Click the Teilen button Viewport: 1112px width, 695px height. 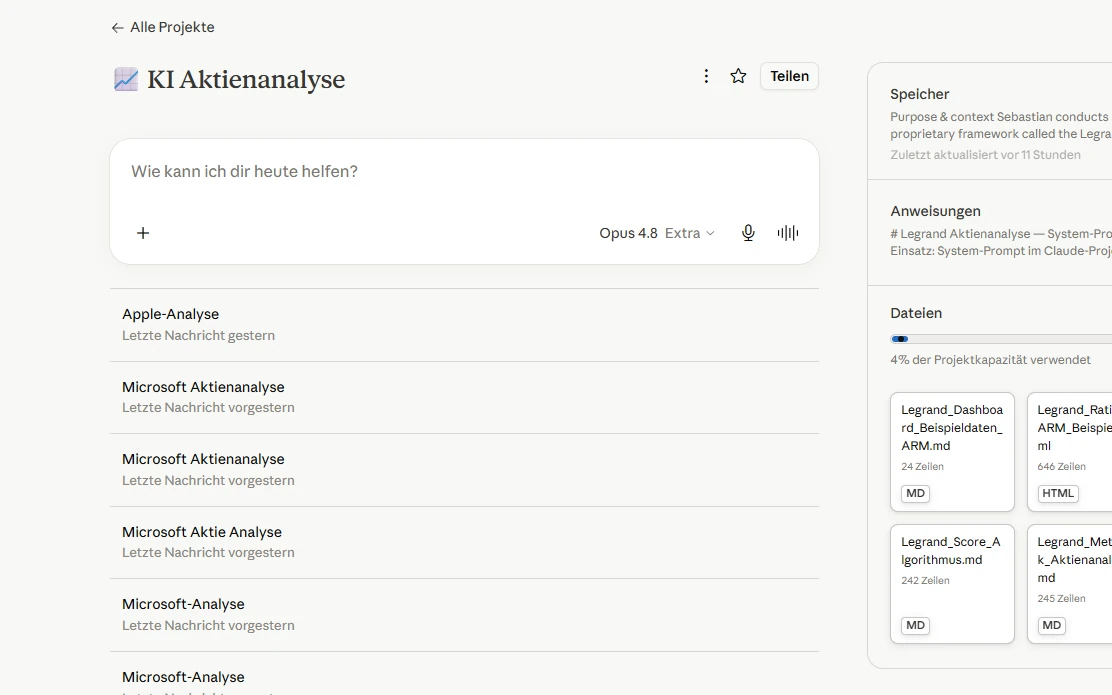[789, 76]
